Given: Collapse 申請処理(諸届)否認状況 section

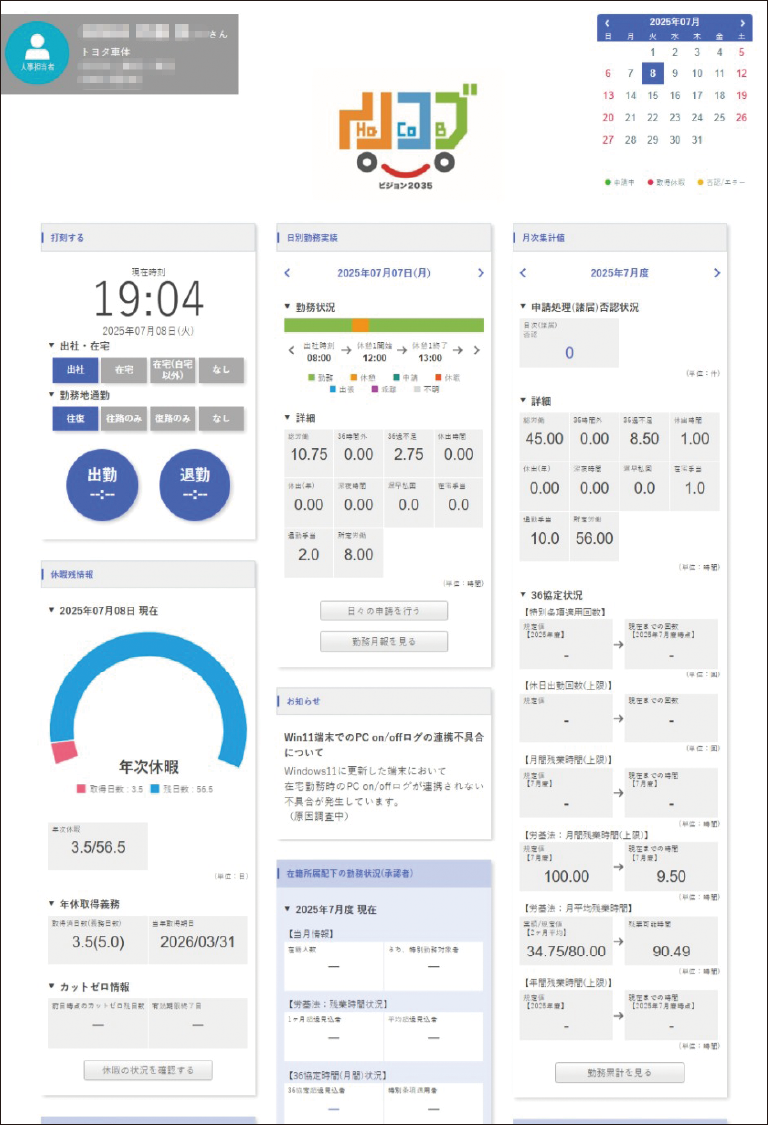Looking at the screenshot, I should 523,307.
